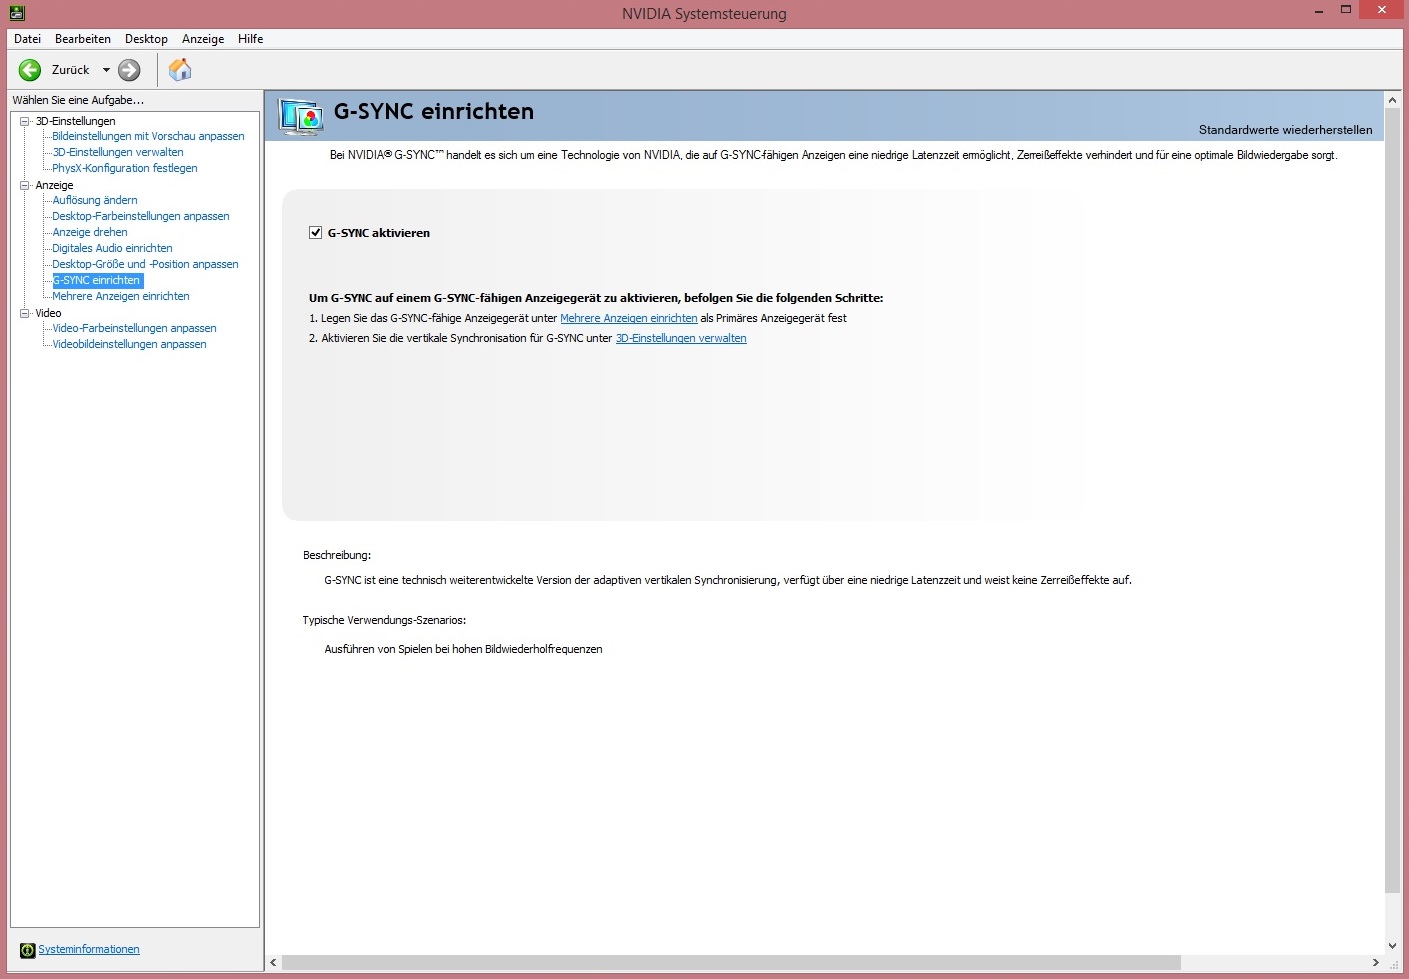Open the Hilfe menu
The image size is (1409, 979).
[x=251, y=39]
